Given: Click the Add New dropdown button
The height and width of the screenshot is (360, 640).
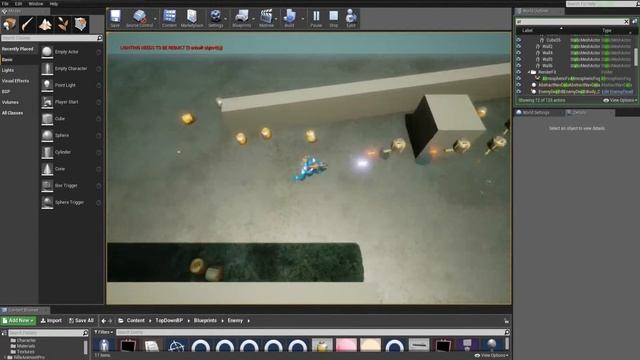Looking at the screenshot, I should click(x=18, y=321).
